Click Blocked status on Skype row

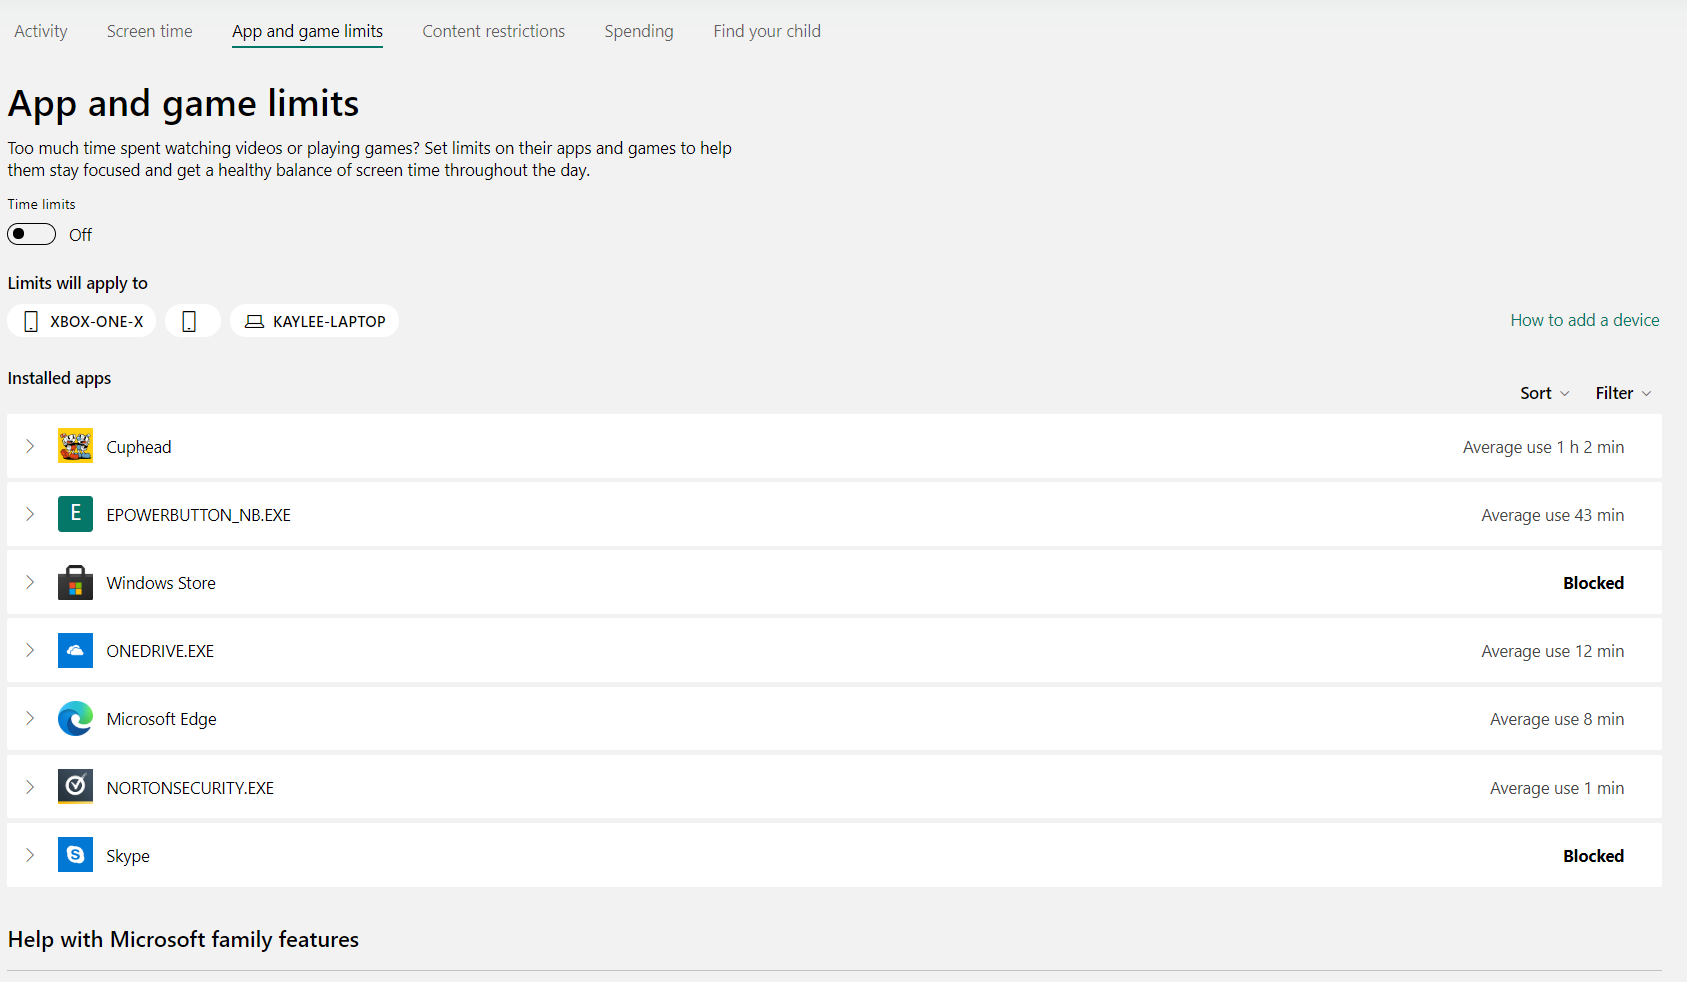[x=1593, y=856]
